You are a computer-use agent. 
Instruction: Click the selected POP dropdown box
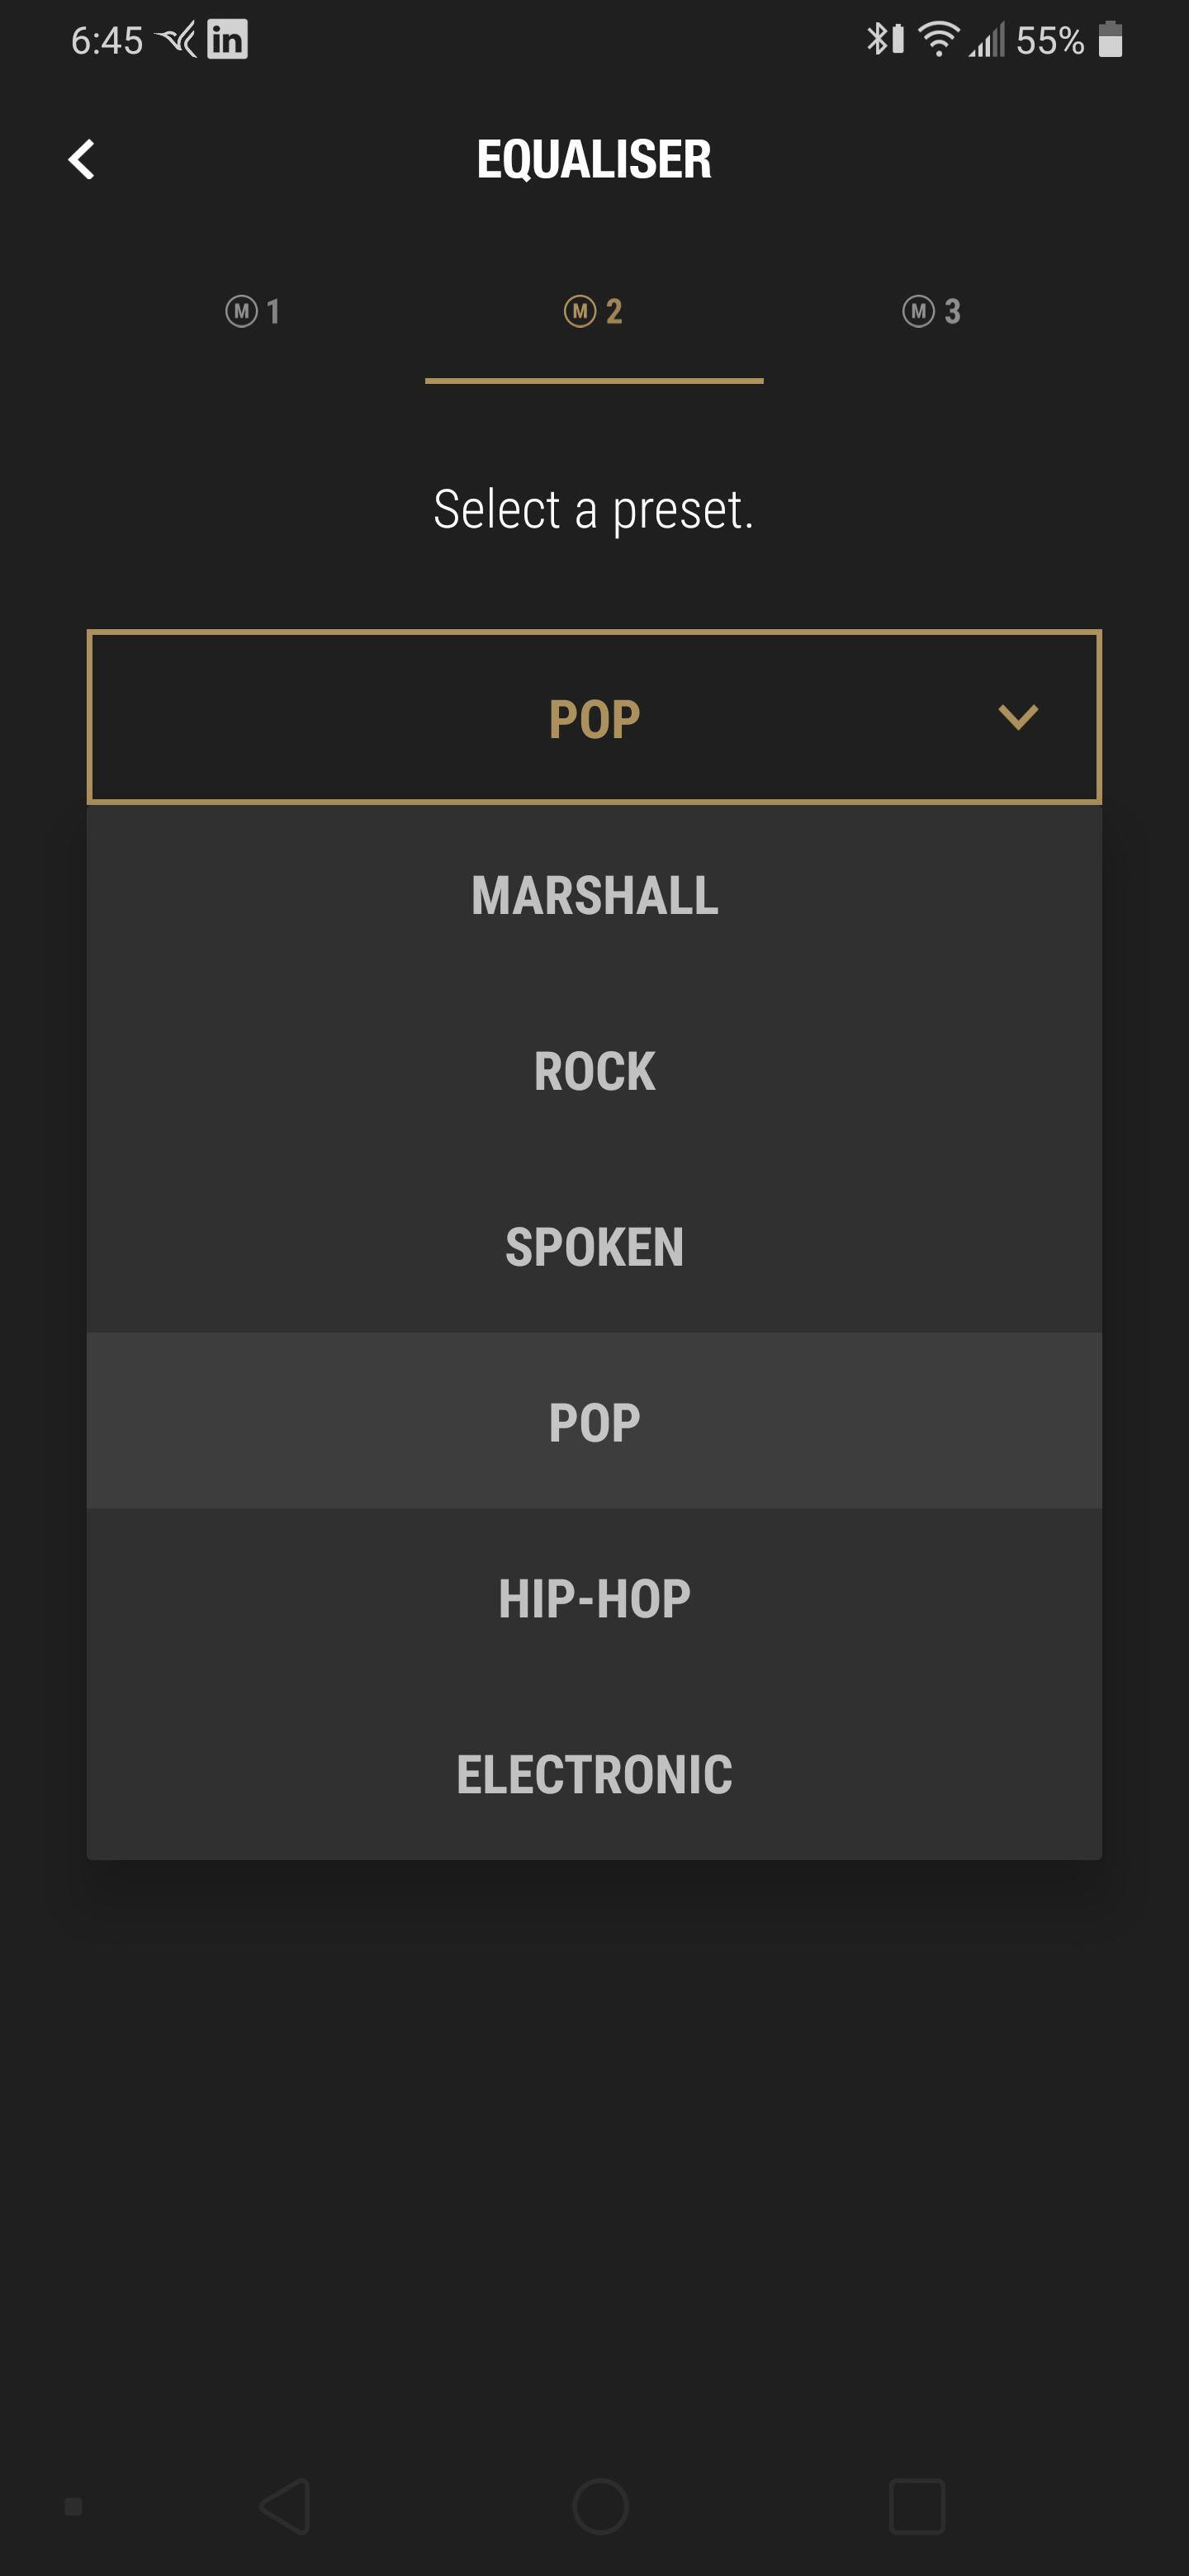click(594, 717)
